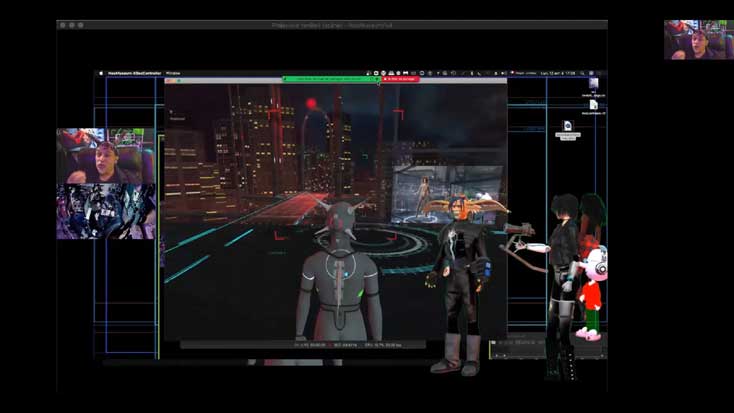Image resolution: width=734 pixels, height=413 pixels.
Task: Click the dark-haired avatar holding the crossbow
Action: [x=561, y=270]
